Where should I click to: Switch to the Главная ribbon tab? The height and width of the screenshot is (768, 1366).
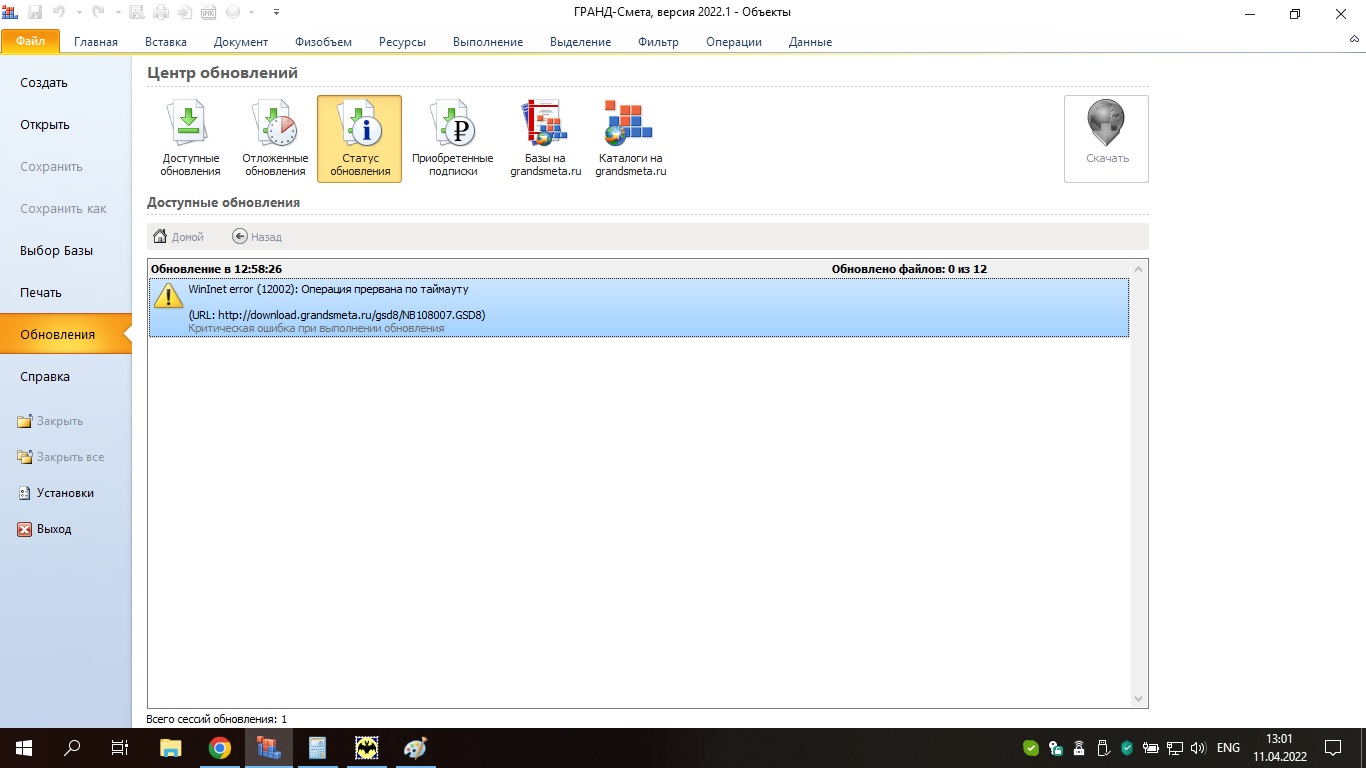pyautogui.click(x=96, y=42)
